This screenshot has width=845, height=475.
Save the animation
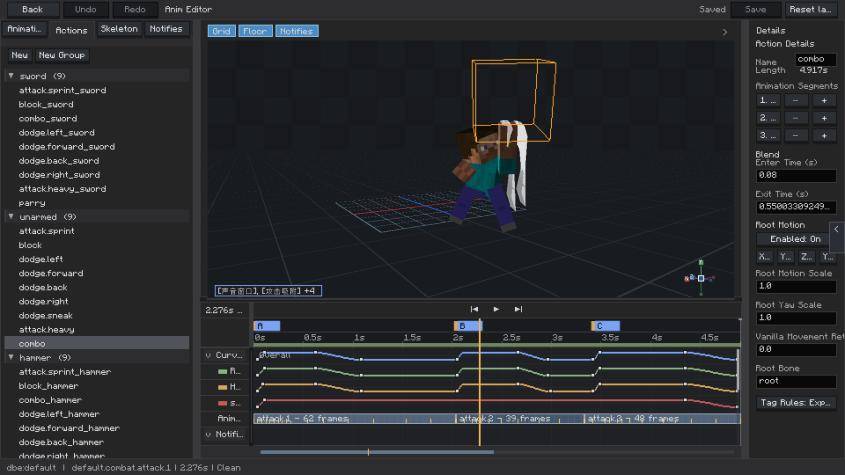click(x=756, y=9)
